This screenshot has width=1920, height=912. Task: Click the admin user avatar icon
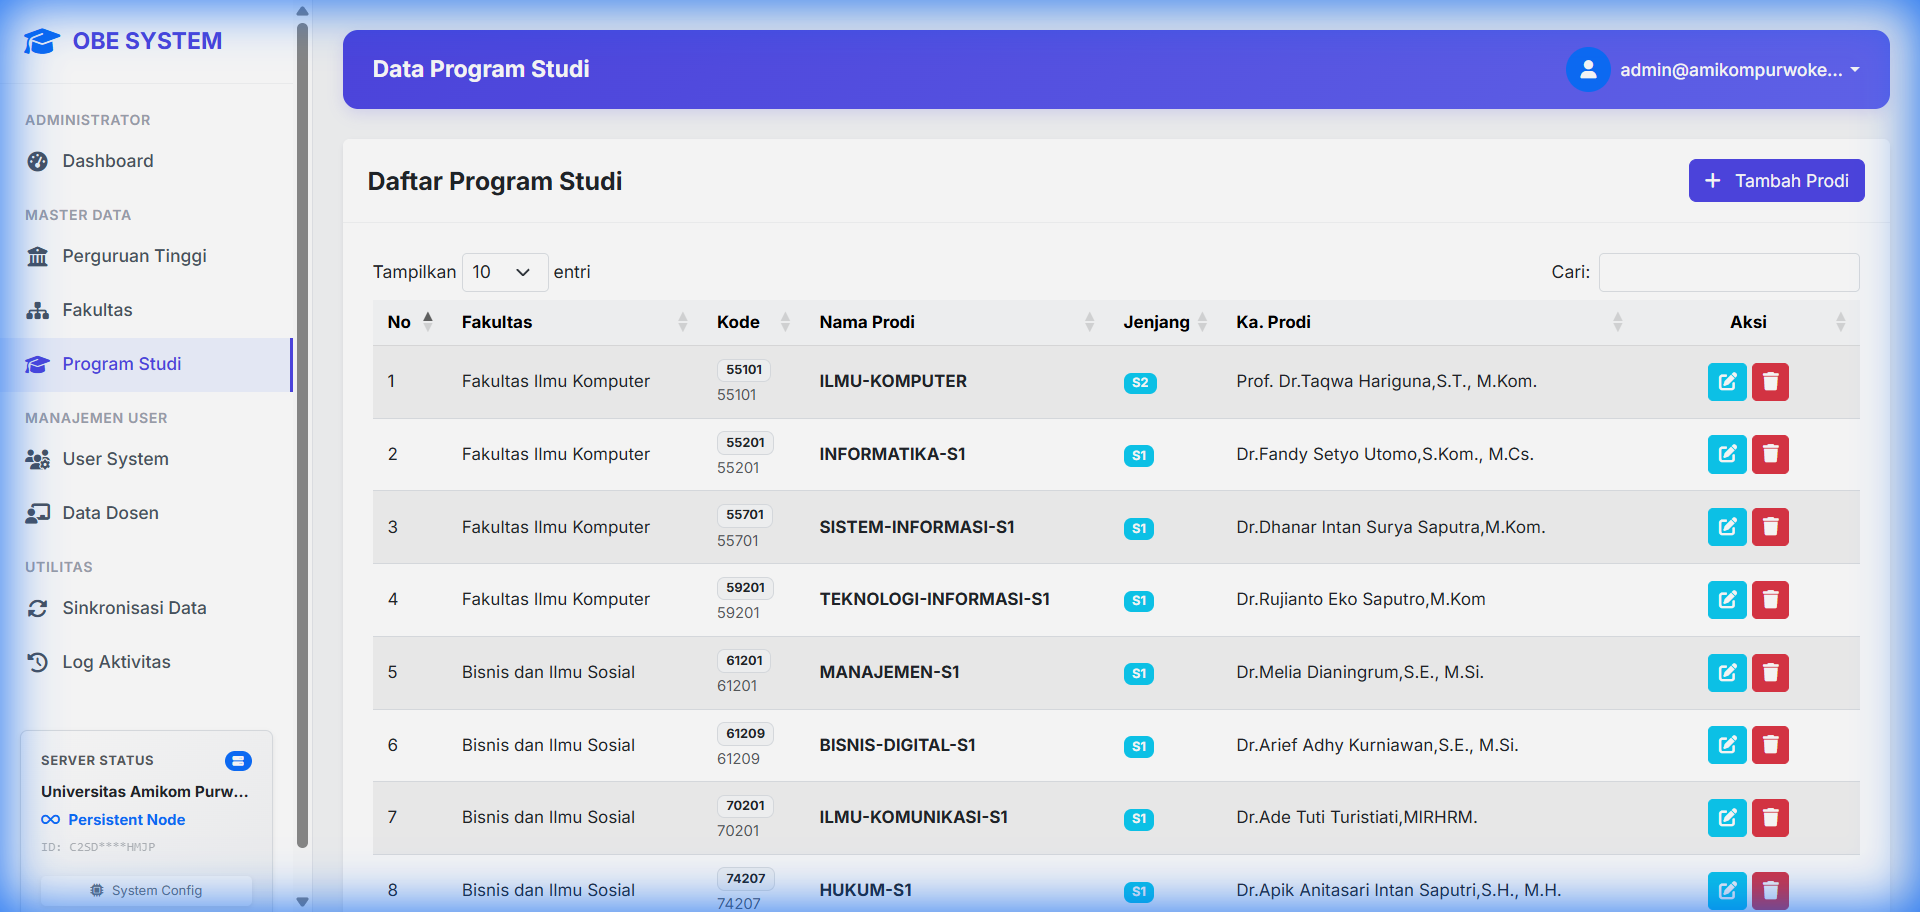point(1587,70)
